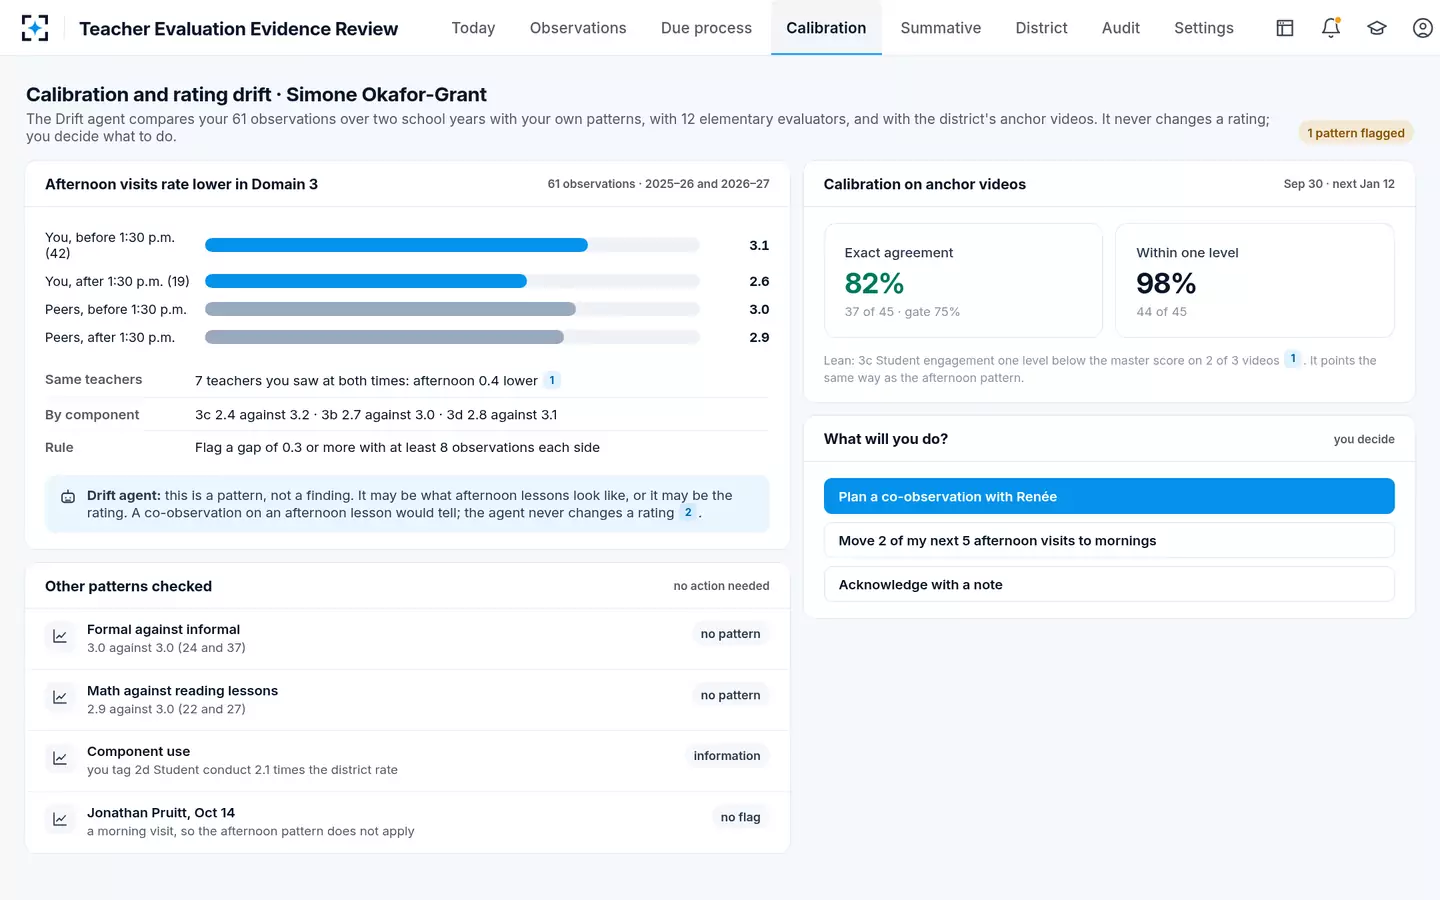1440x900 pixels.
Task: Switch to the District tab
Action: pos(1041,28)
